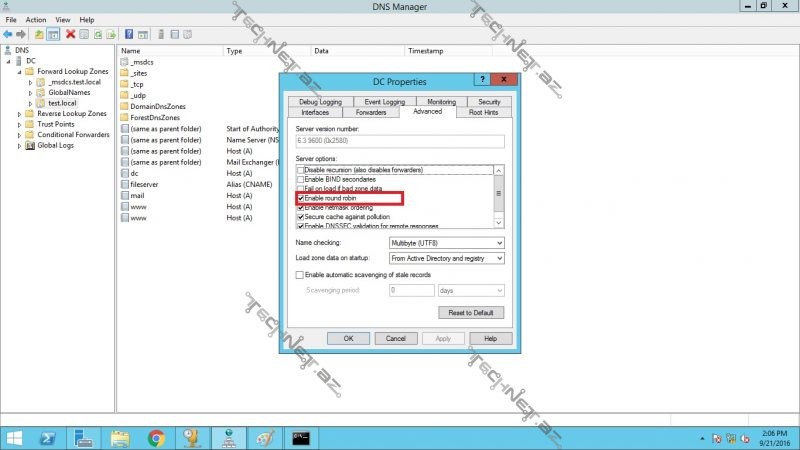Click the Reset to Default button
The width and height of the screenshot is (800, 450).
click(471, 312)
